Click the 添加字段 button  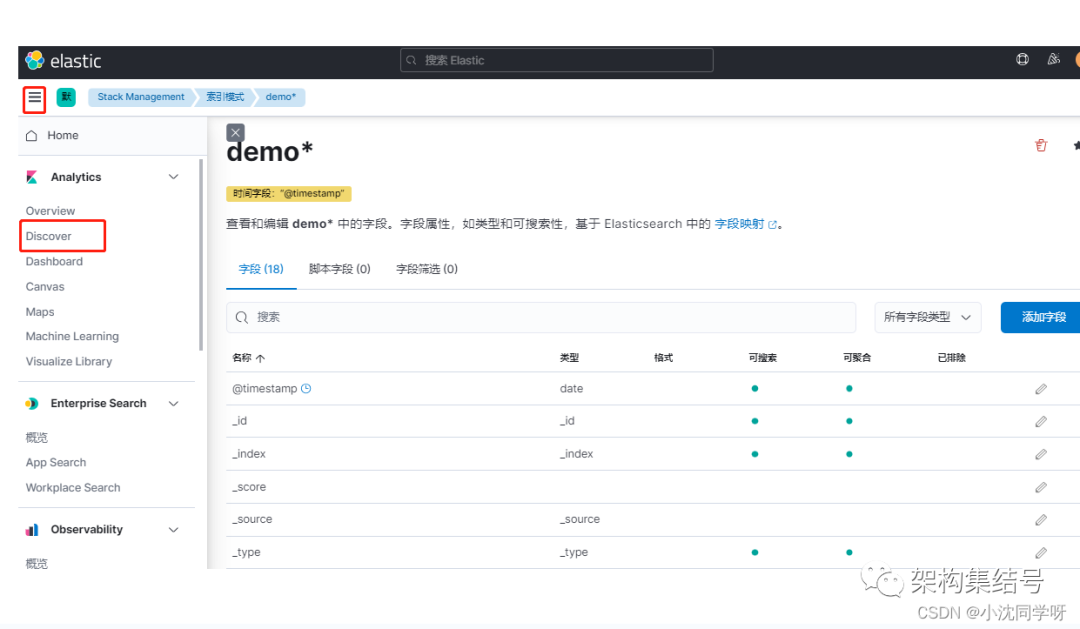pos(1043,317)
